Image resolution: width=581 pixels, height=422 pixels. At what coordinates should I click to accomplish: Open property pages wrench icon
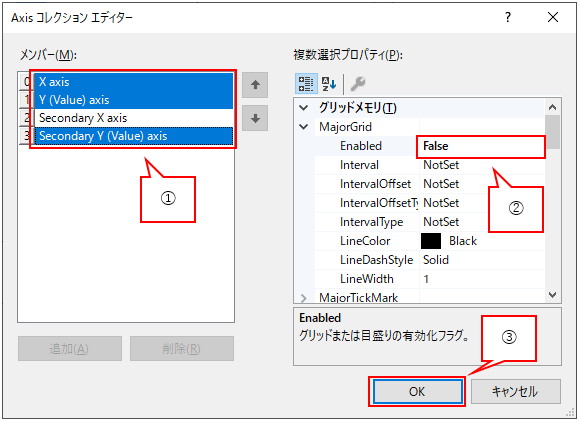tap(358, 83)
